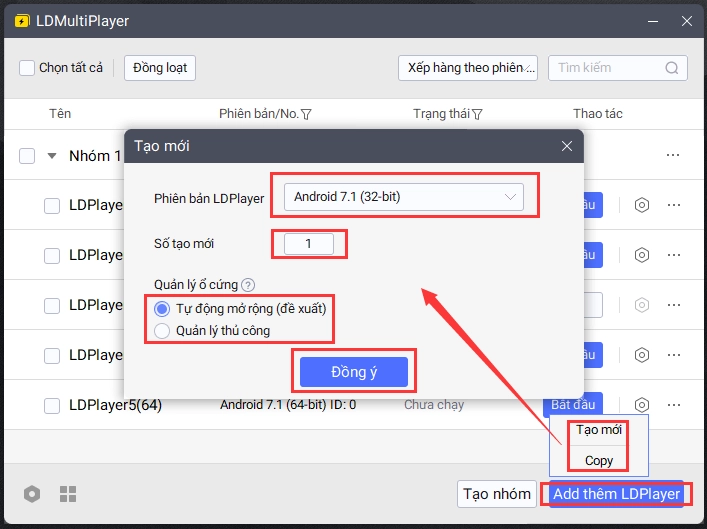Viewport: 707px width, 529px height.
Task: Select Quản lý thủ công radio button
Action: [x=162, y=331]
